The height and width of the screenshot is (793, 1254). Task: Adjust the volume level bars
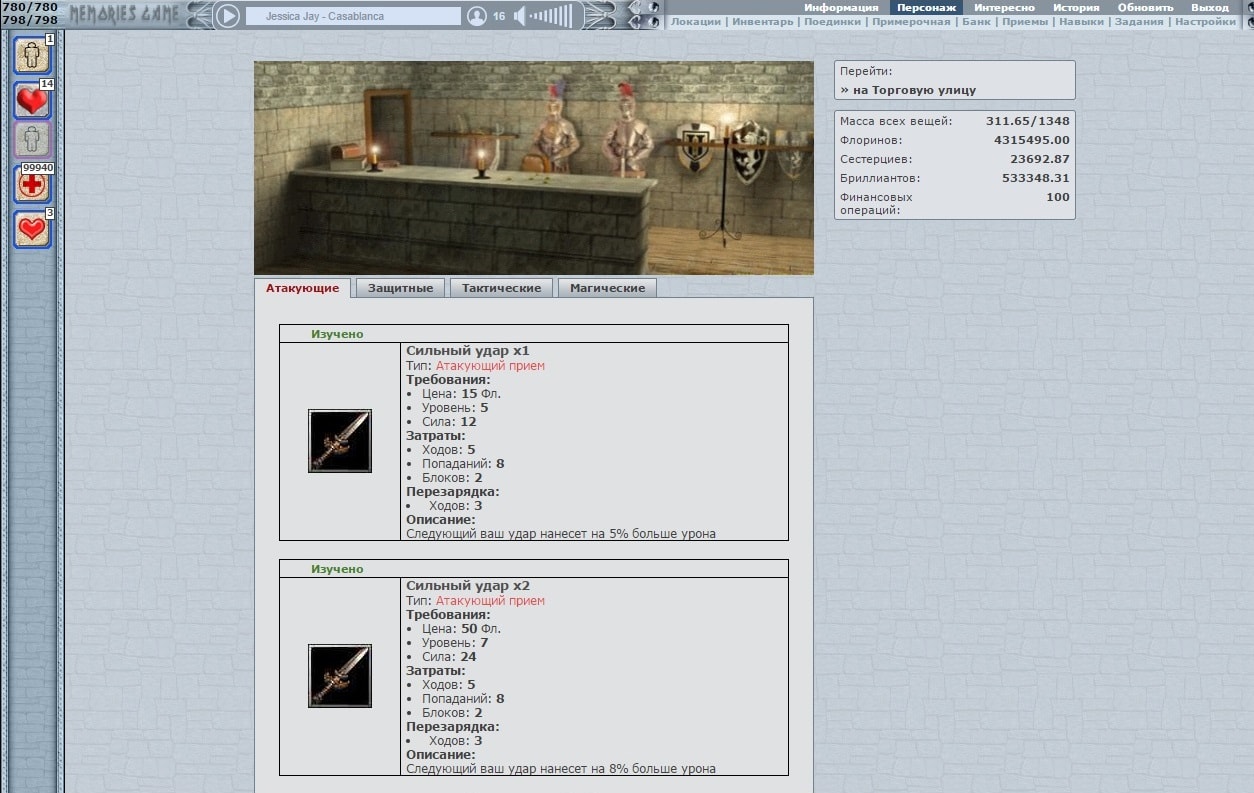coord(552,16)
